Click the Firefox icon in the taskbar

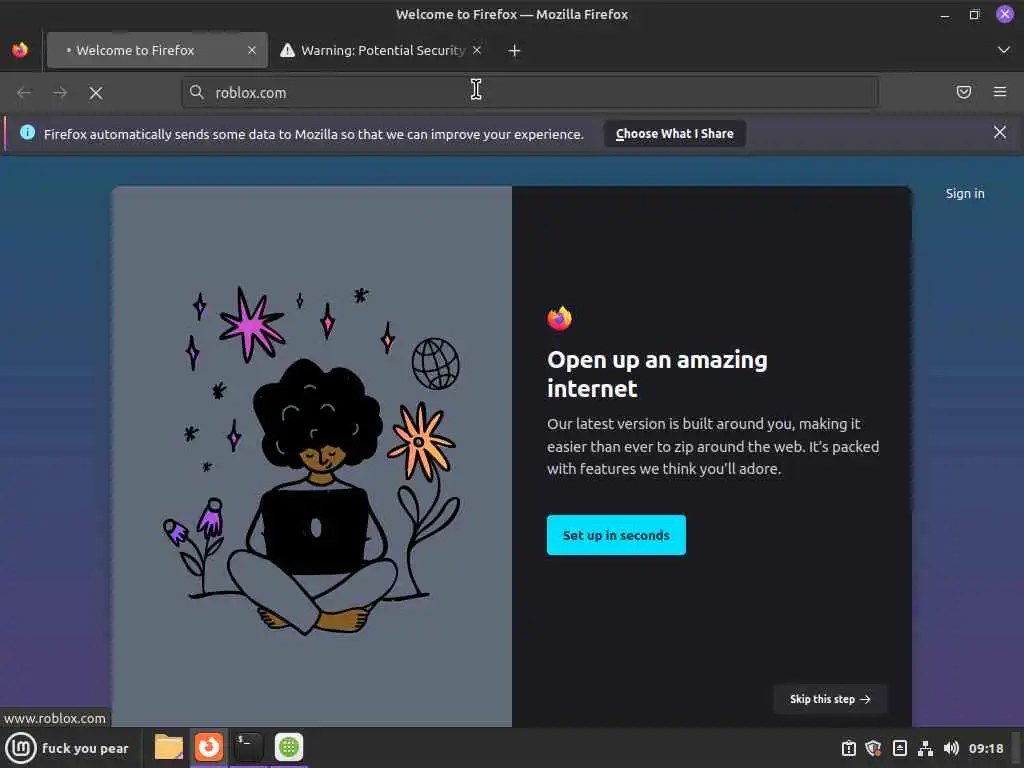pos(209,747)
